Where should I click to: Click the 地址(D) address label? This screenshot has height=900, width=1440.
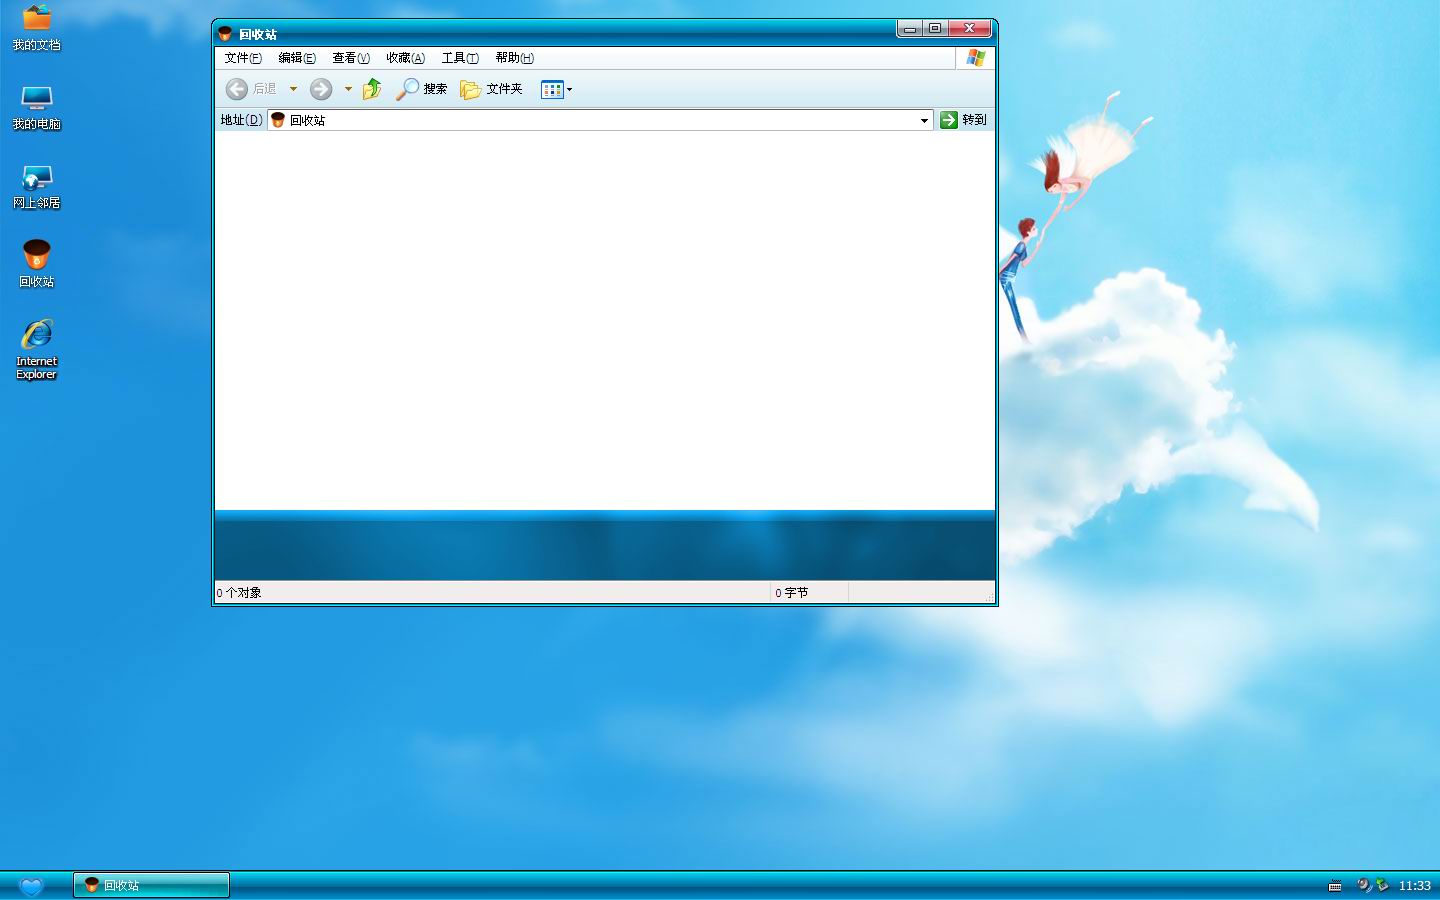pyautogui.click(x=241, y=120)
